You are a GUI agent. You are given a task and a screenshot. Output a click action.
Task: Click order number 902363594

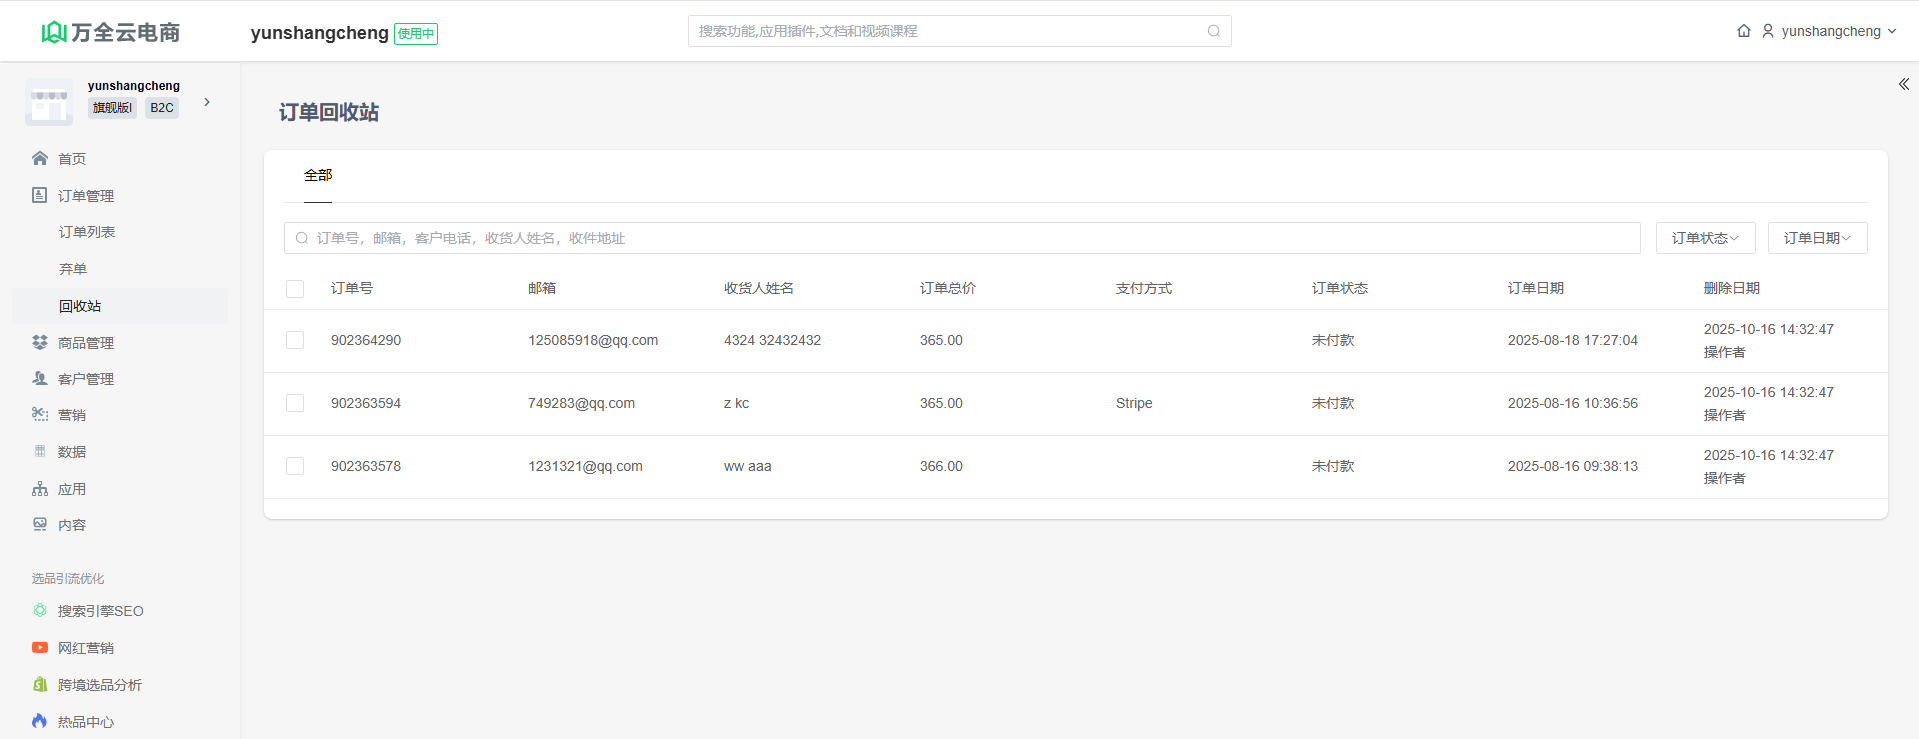coord(366,403)
